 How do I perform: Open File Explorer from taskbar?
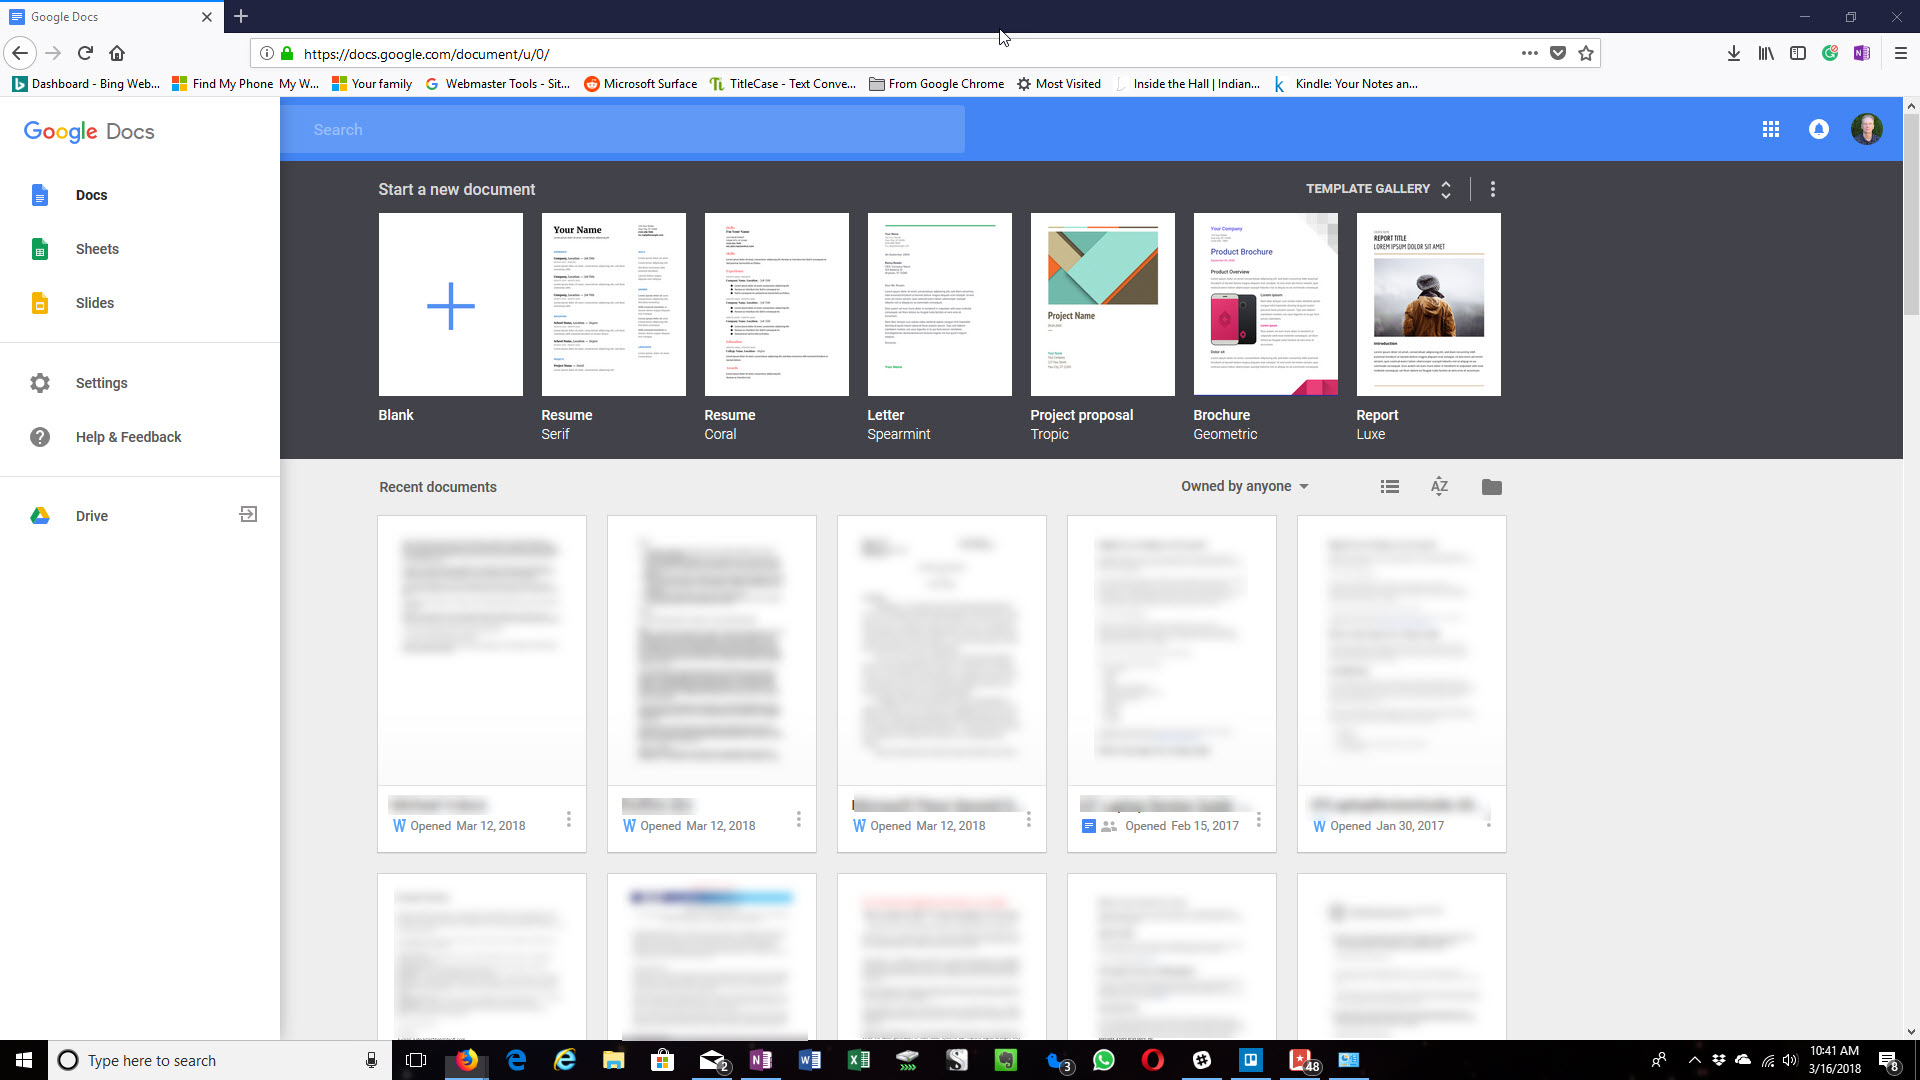pos(613,1060)
